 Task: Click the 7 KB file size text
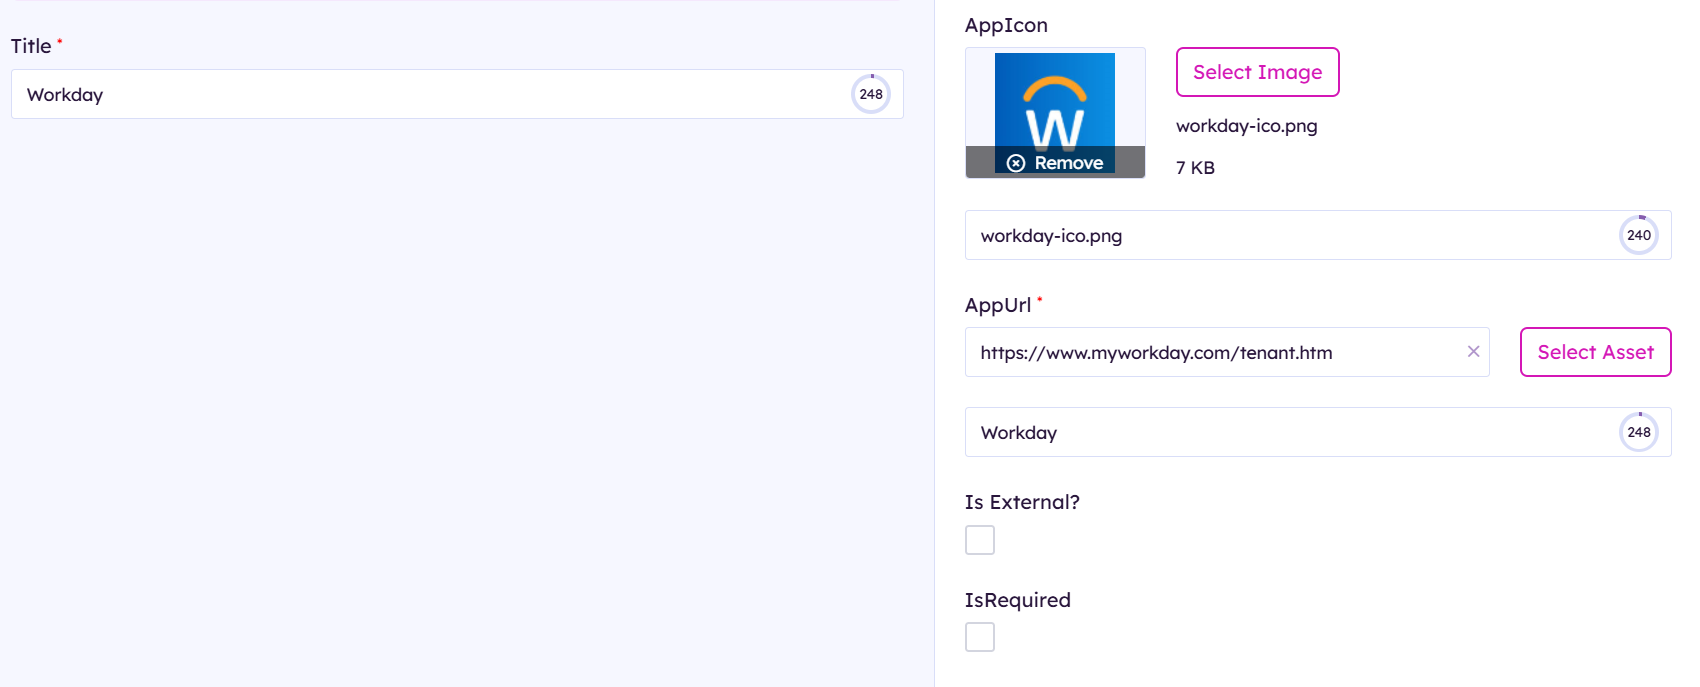1195,168
